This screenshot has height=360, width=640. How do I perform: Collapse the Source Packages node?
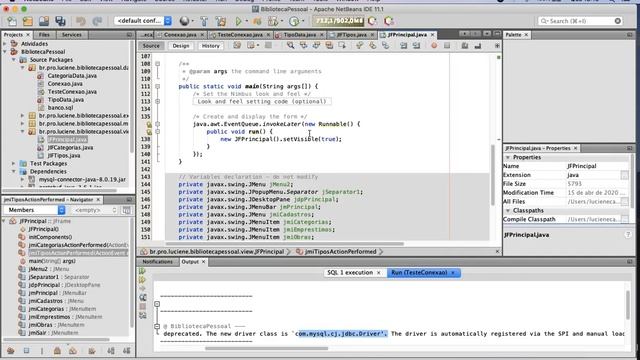(14, 60)
